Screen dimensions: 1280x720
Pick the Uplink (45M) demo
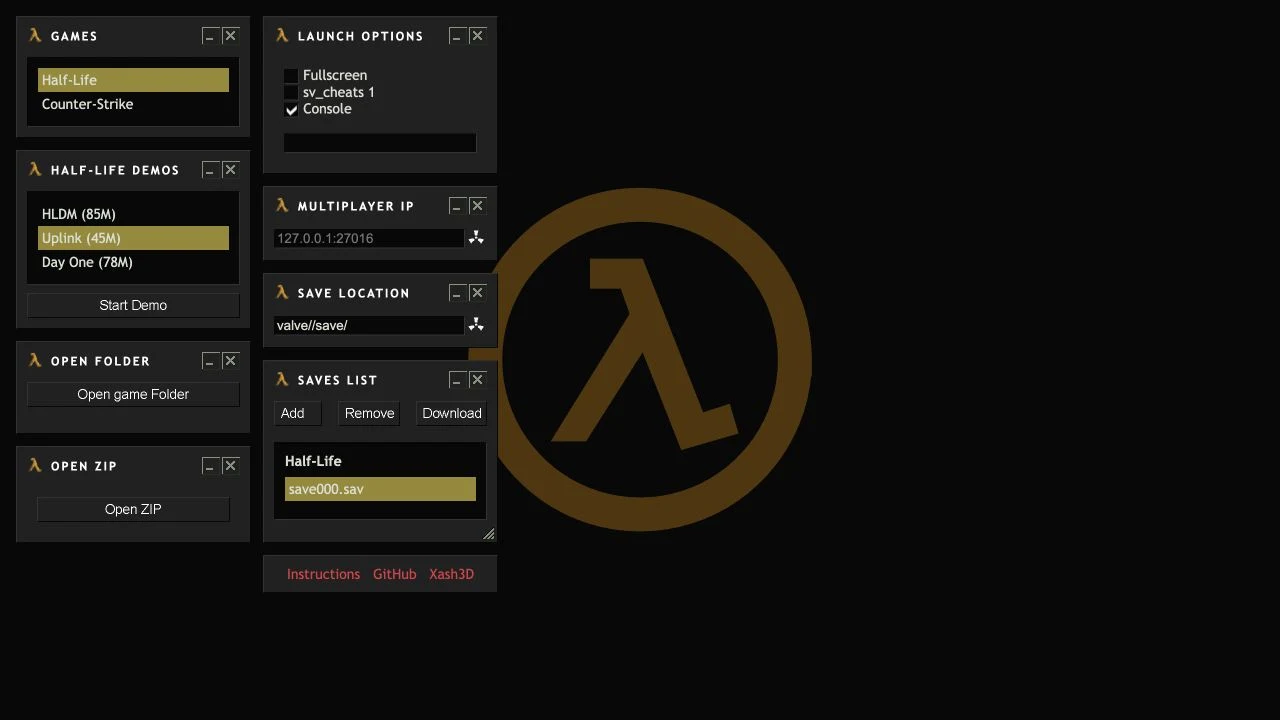point(133,238)
